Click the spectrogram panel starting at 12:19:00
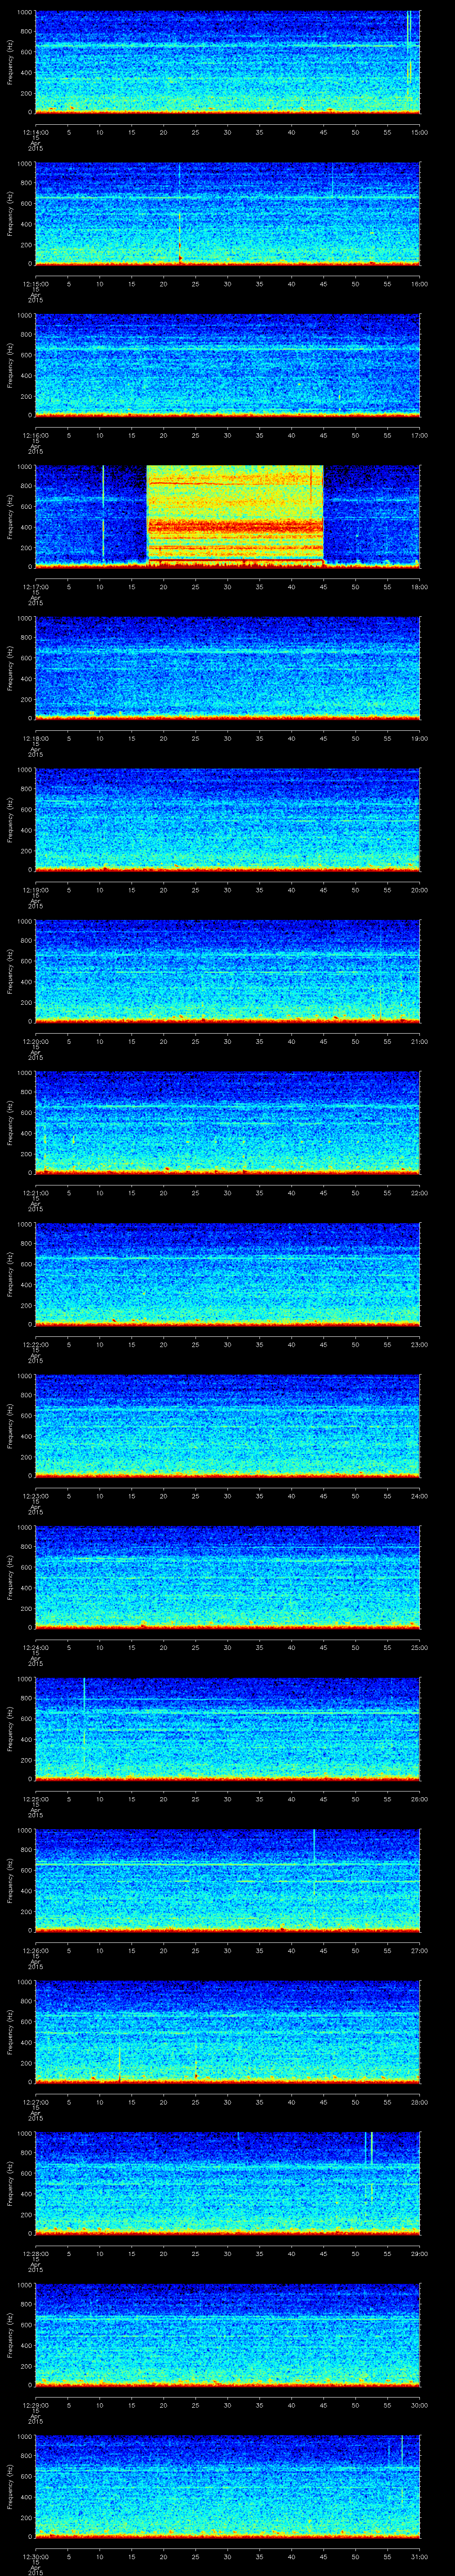Image resolution: width=455 pixels, height=2576 pixels. [x=228, y=820]
